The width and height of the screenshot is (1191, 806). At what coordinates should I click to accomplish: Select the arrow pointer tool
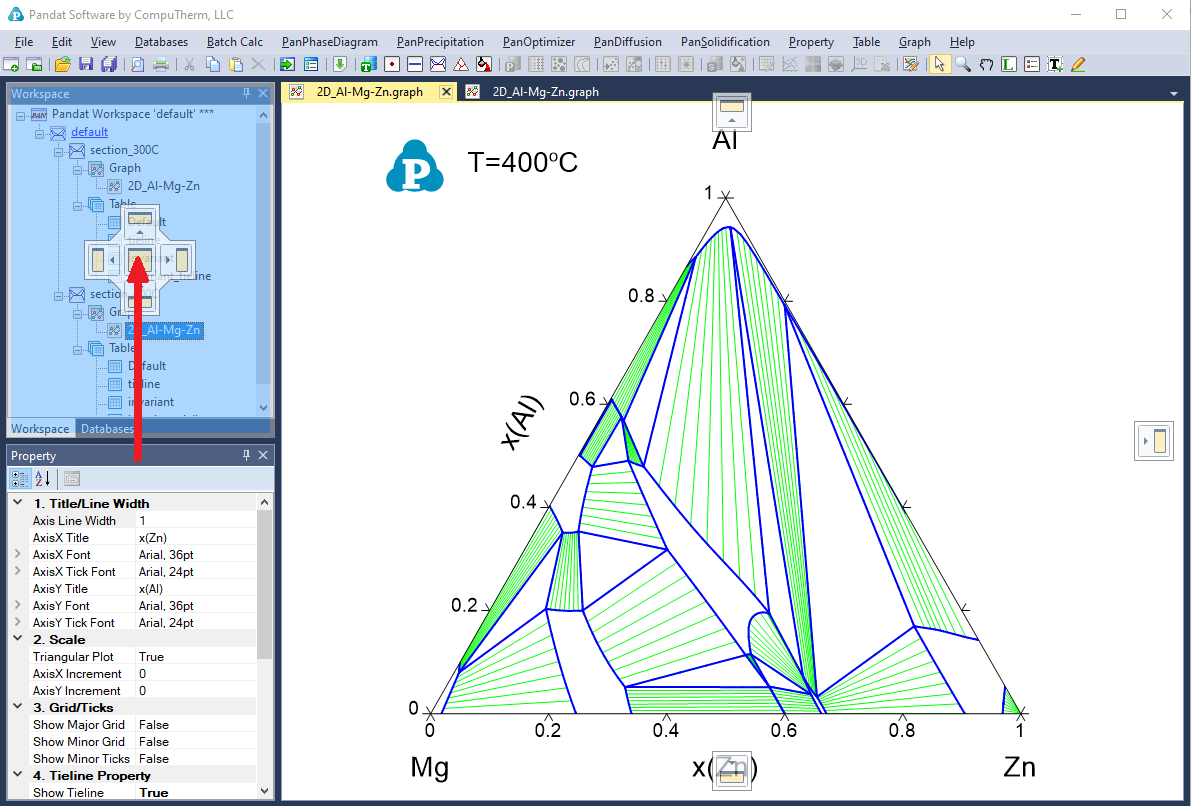click(x=939, y=64)
